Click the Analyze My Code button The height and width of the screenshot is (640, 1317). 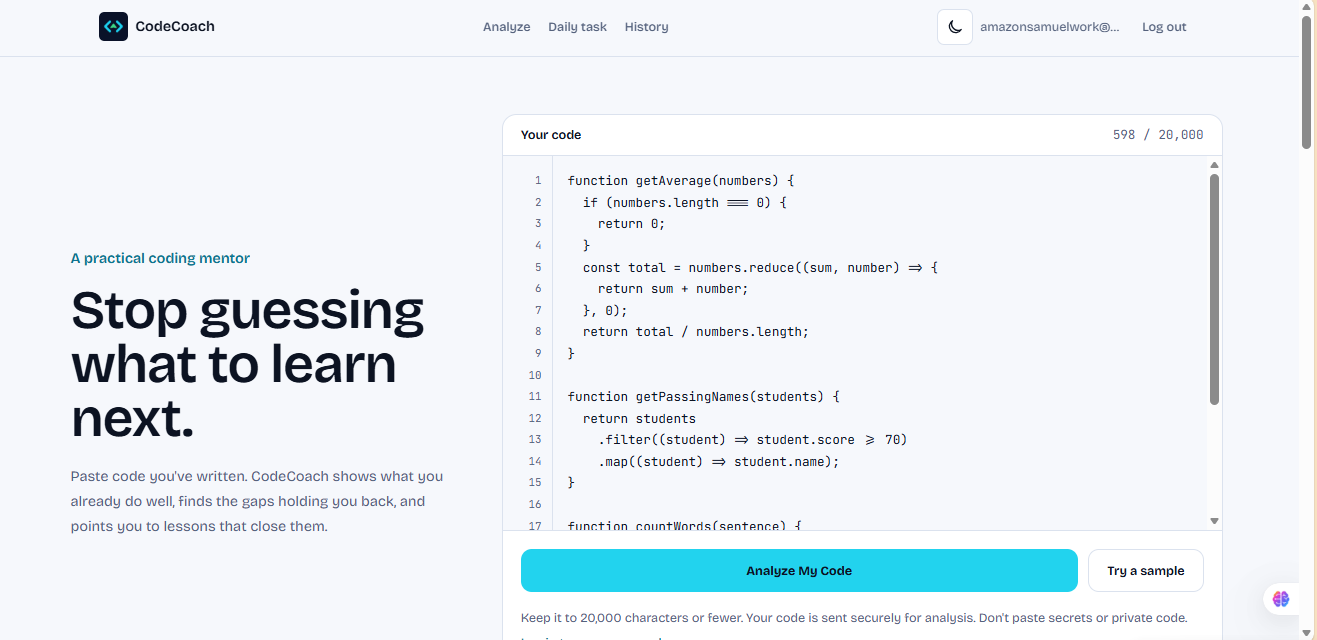coord(799,571)
